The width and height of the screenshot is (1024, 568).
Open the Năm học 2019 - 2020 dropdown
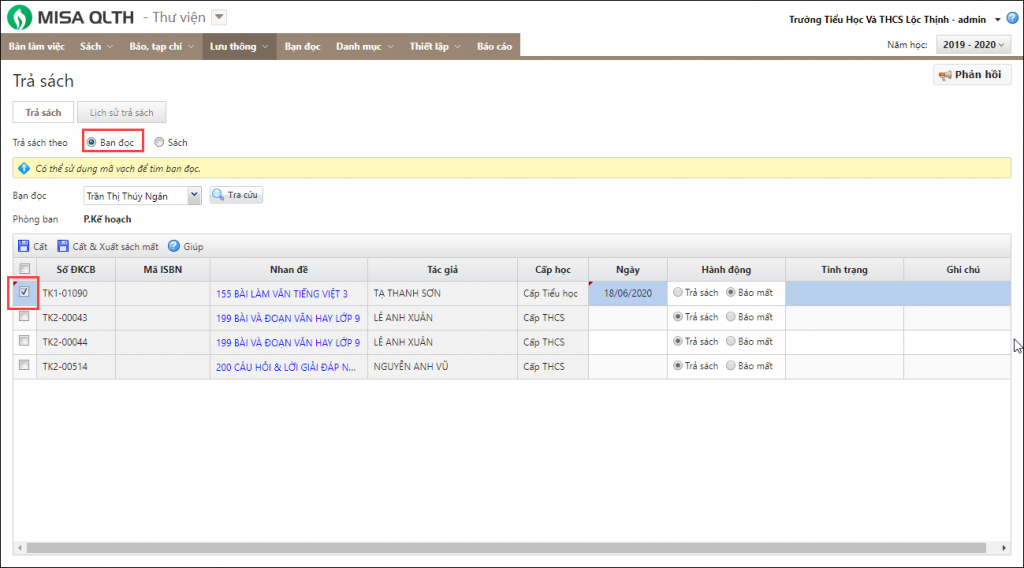pos(972,45)
